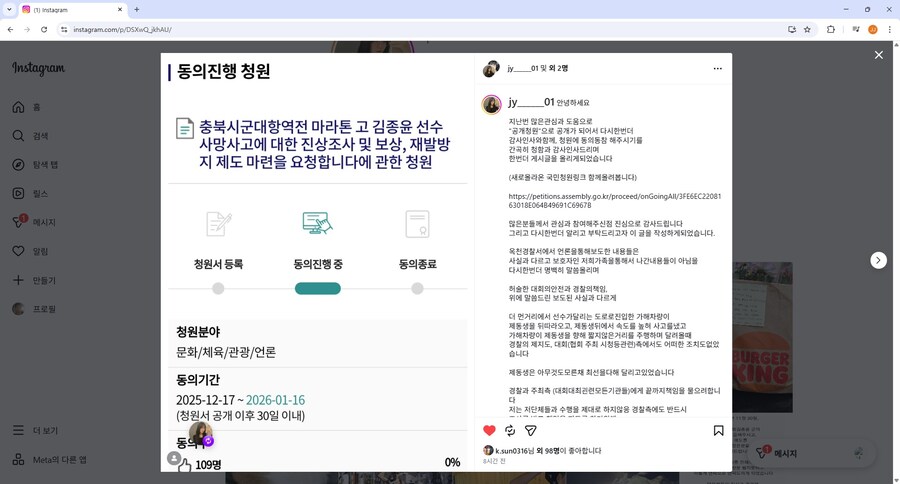Click the Instagram logo in sidebar

(38, 68)
